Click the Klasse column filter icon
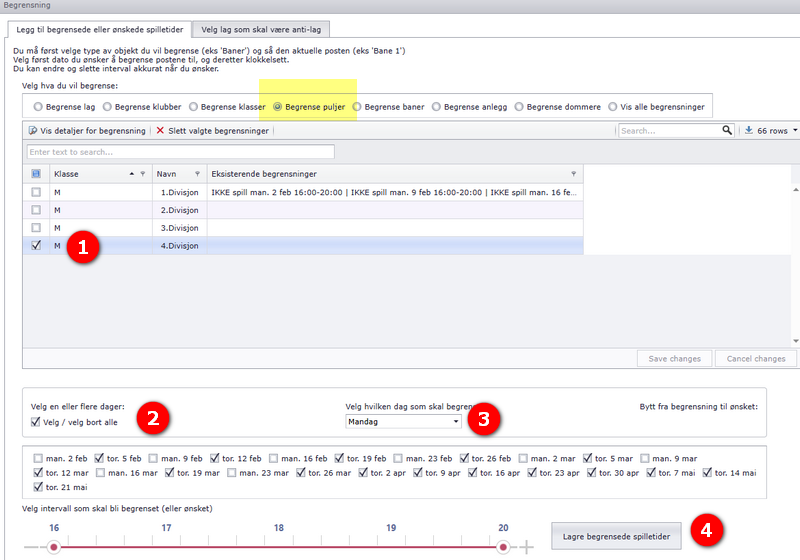Screen dimensions: 800x560 (143, 174)
